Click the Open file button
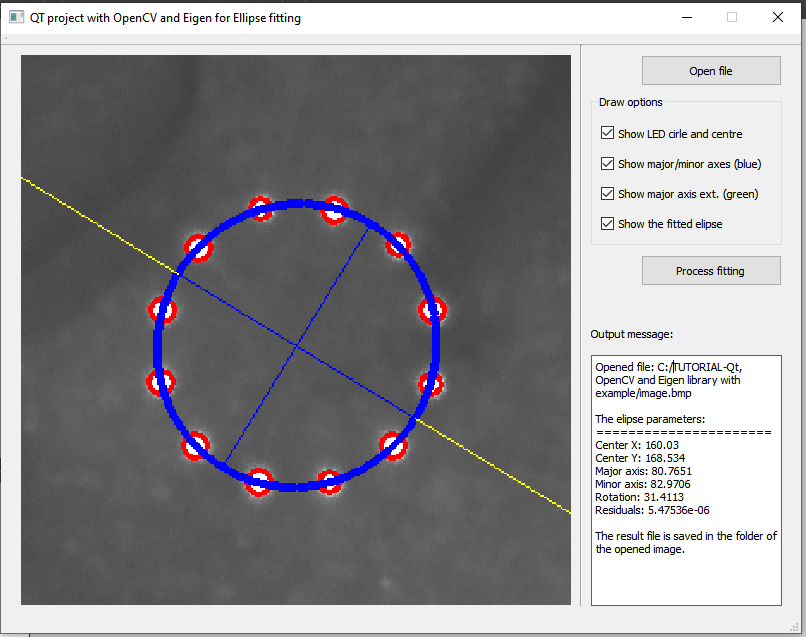 [x=710, y=70]
